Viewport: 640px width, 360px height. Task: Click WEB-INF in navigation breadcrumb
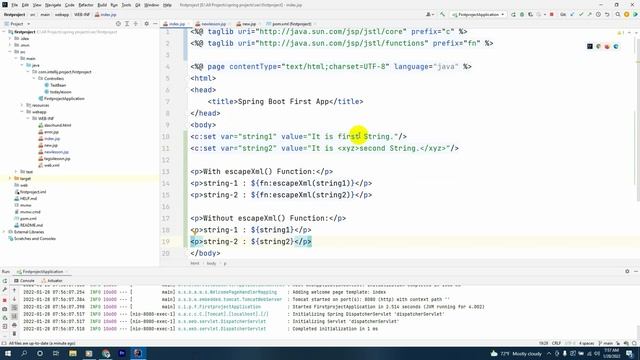[82, 15]
